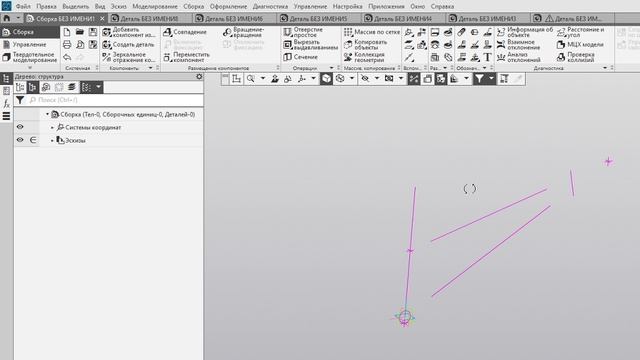Expand the Системы координат tree node
The image size is (640, 360).
click(x=52, y=127)
